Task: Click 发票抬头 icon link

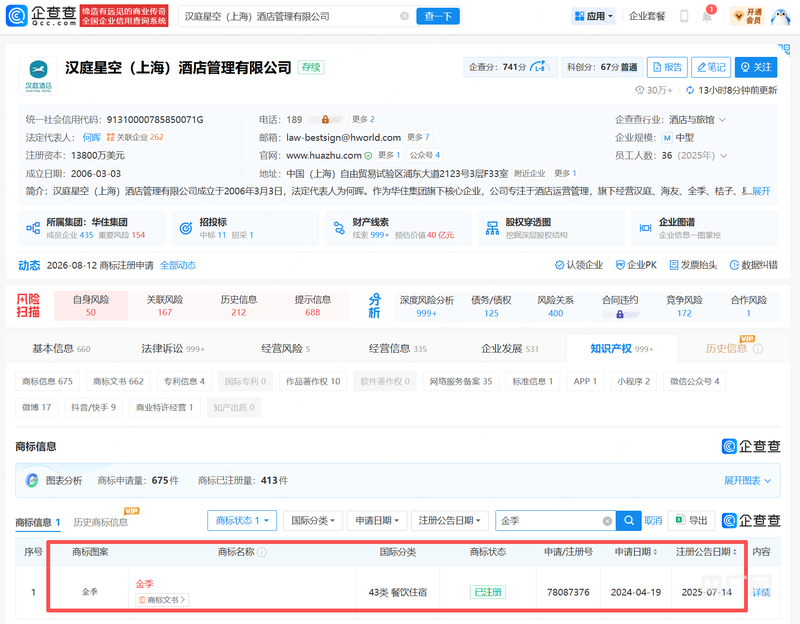Action: pos(693,265)
